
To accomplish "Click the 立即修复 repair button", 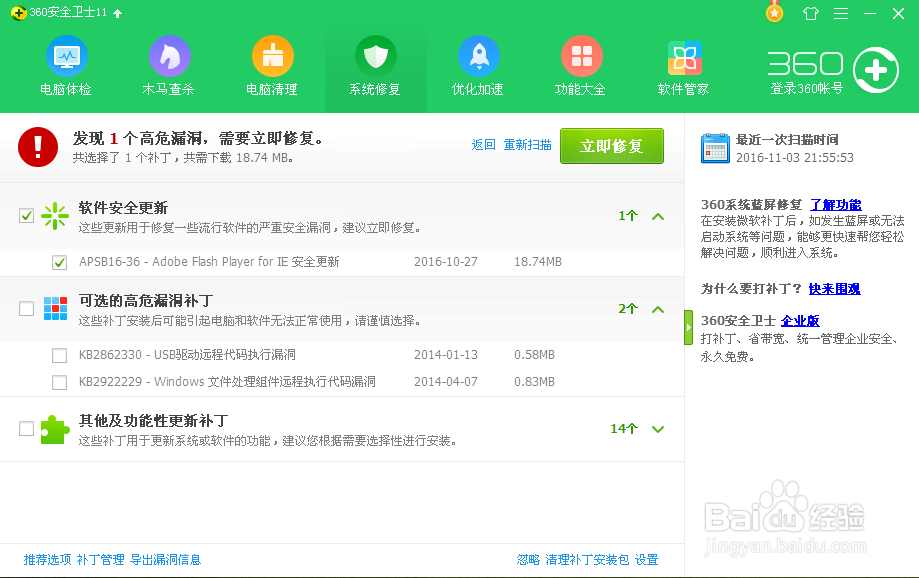I will coord(612,146).
